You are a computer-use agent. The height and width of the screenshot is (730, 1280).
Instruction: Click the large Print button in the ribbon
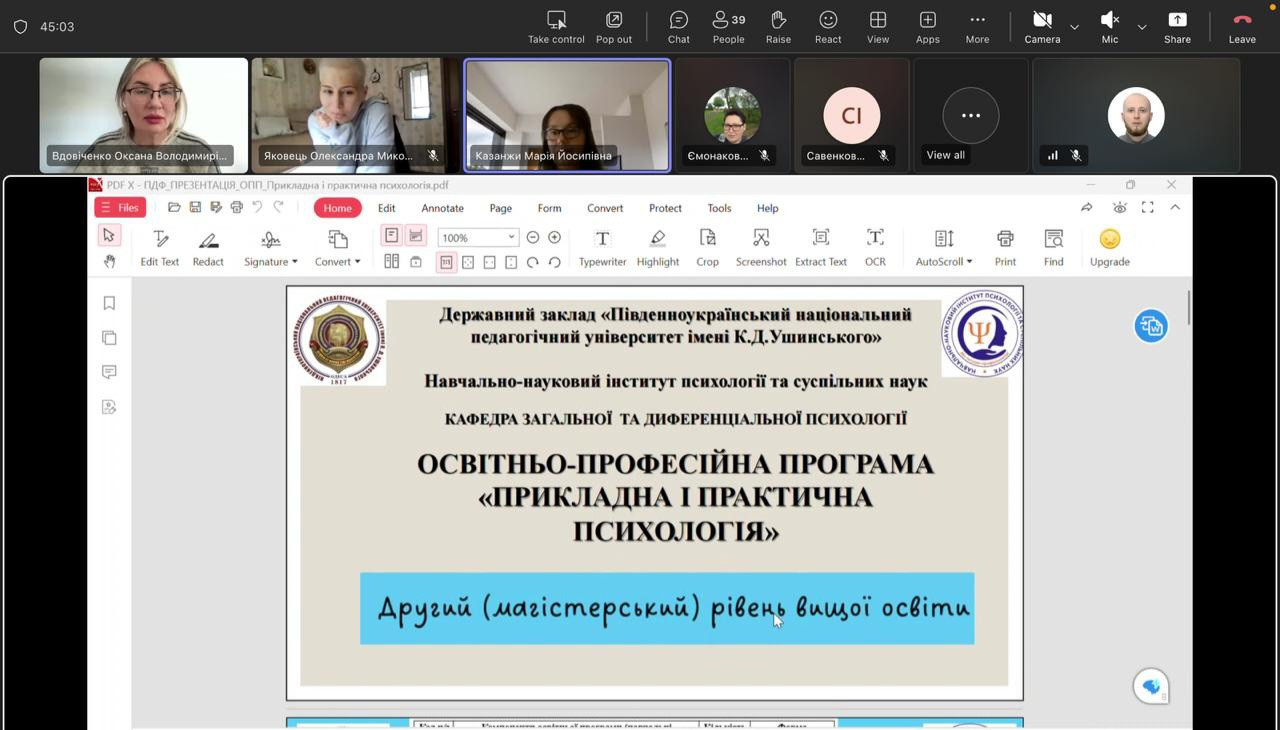(x=1005, y=248)
